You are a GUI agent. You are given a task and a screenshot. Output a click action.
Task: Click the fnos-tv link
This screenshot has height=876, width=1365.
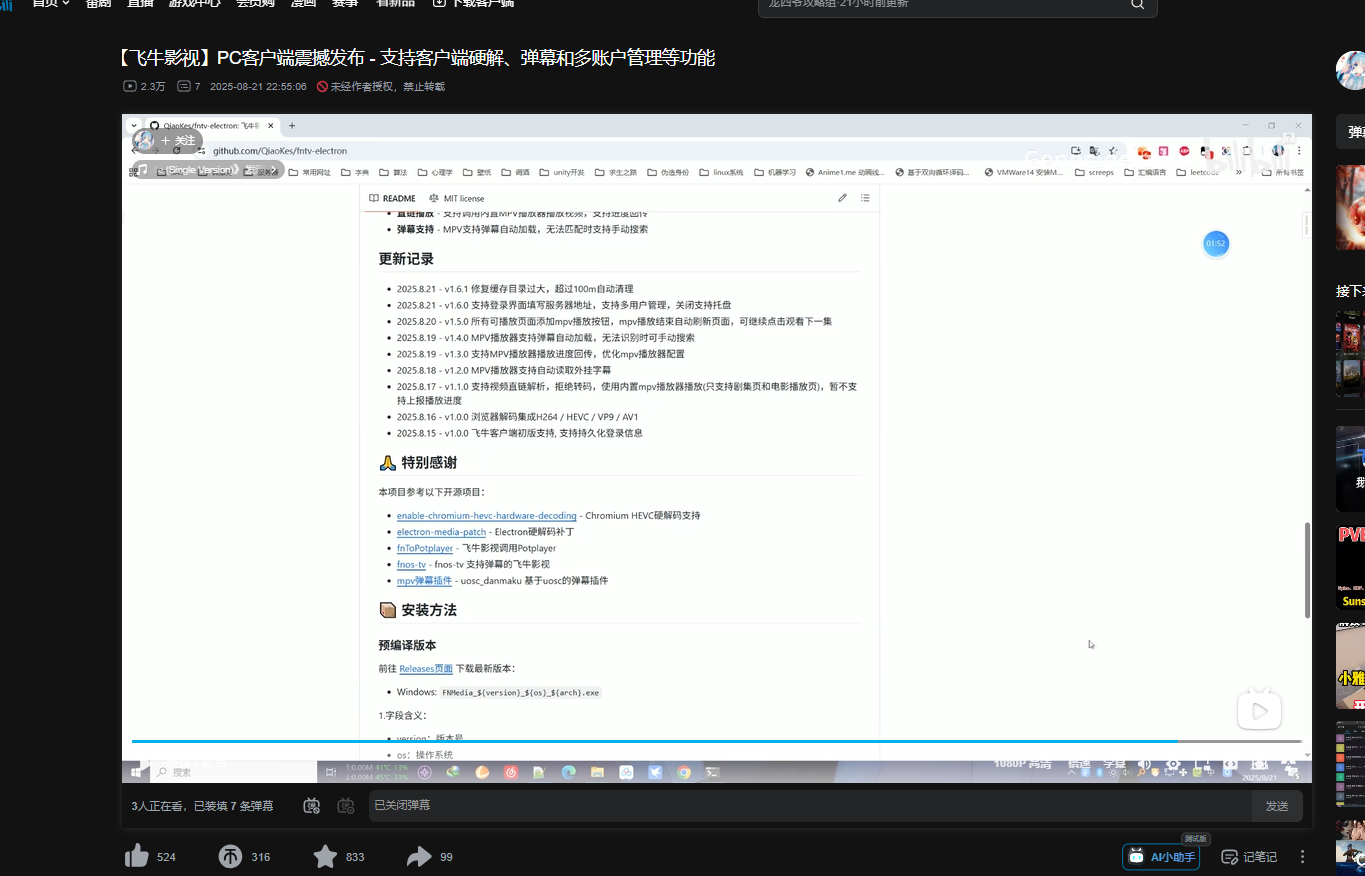(411, 564)
